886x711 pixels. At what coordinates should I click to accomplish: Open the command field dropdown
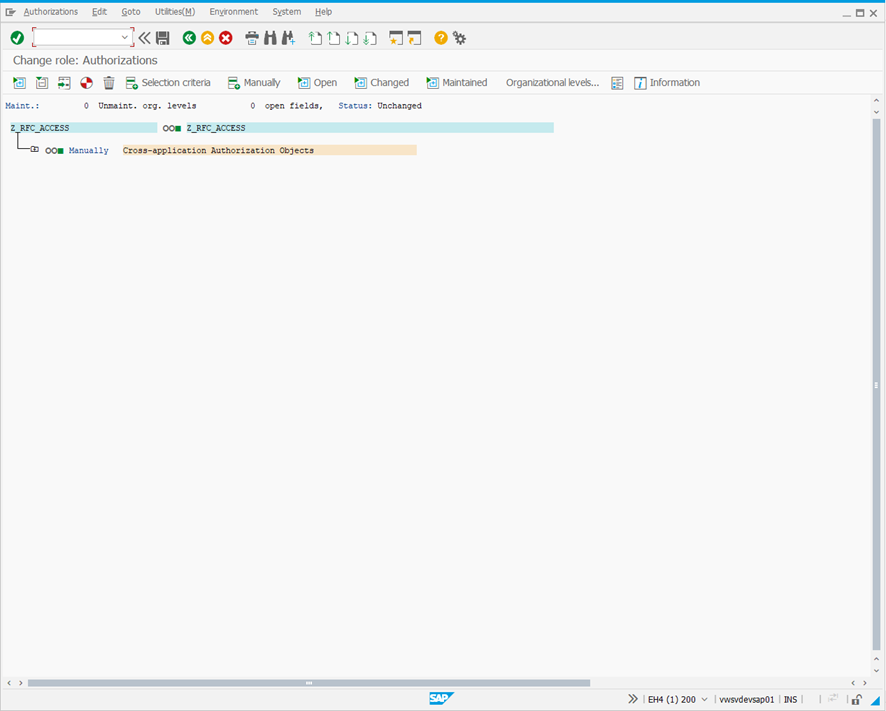[124, 36]
